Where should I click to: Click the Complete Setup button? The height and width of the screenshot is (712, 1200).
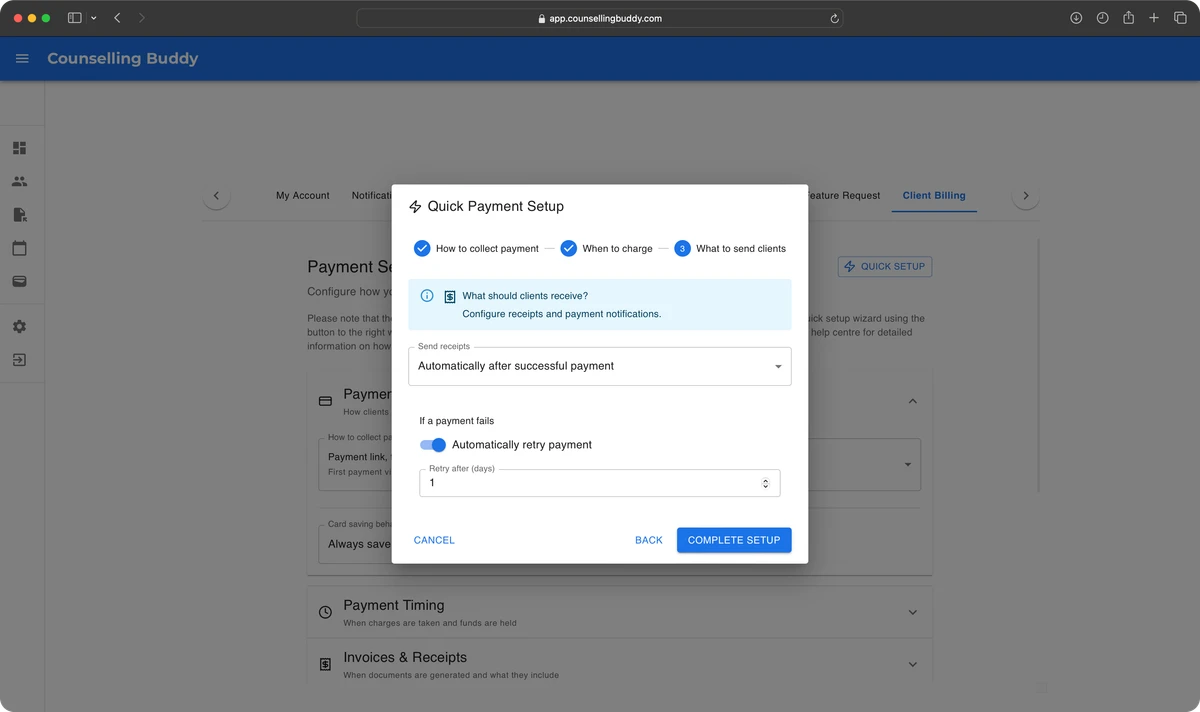[733, 540]
